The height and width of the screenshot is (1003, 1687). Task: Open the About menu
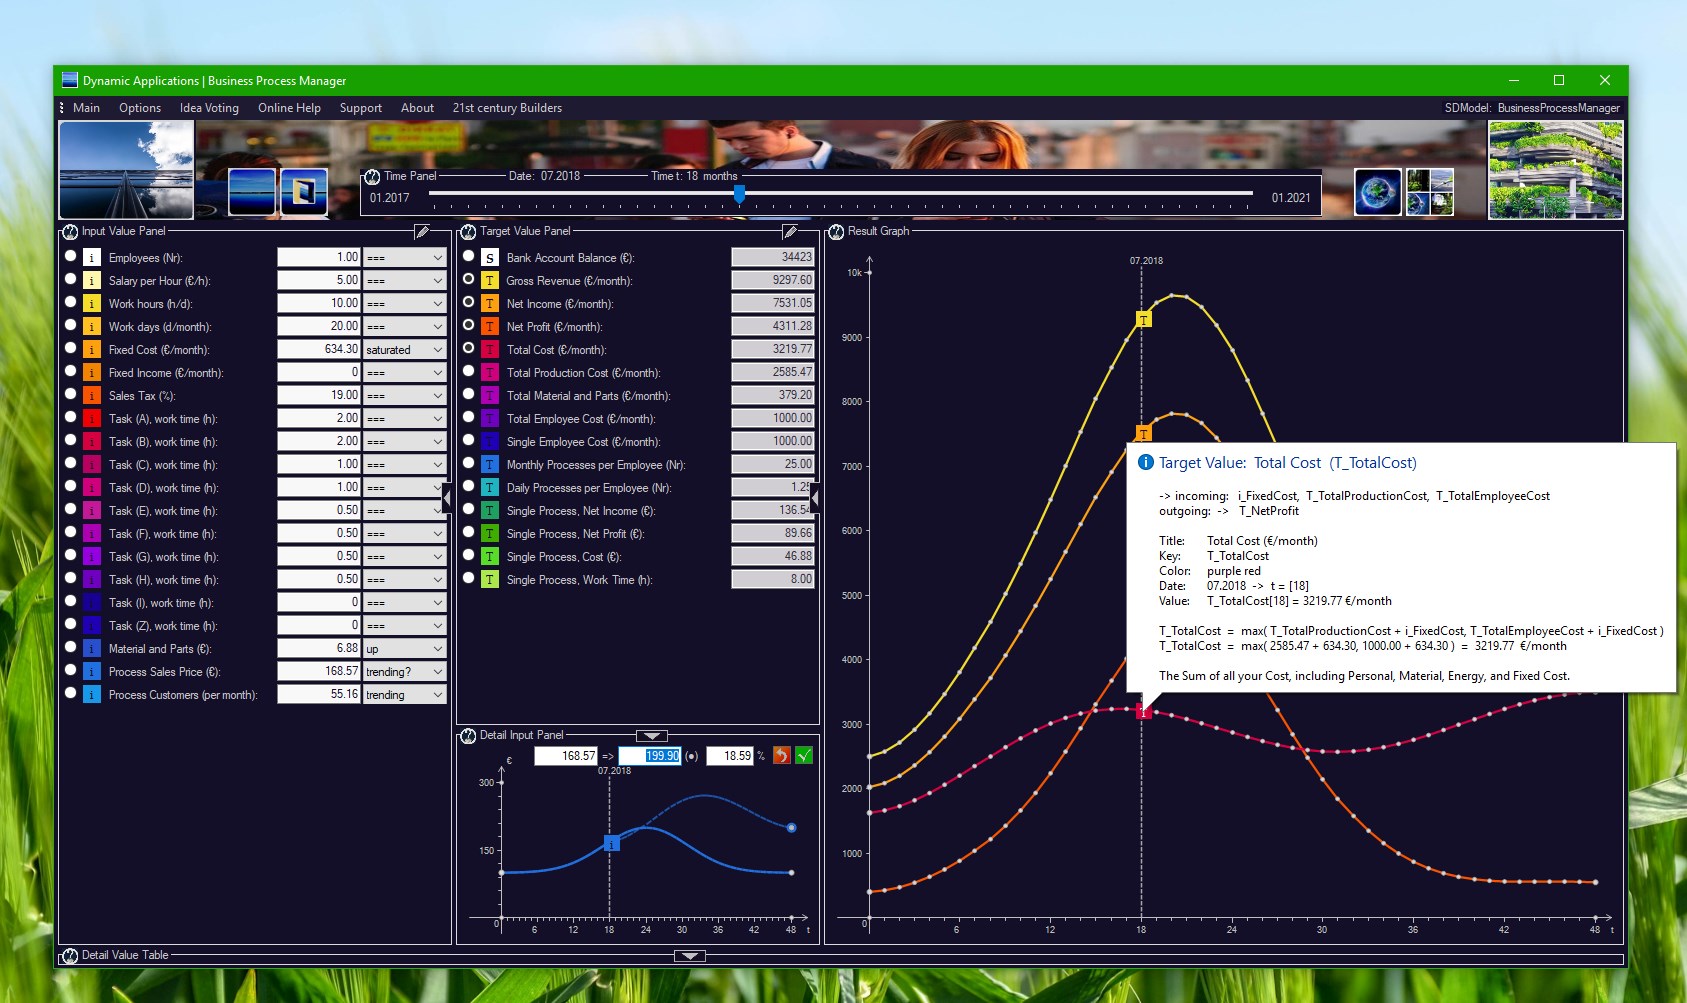(417, 108)
